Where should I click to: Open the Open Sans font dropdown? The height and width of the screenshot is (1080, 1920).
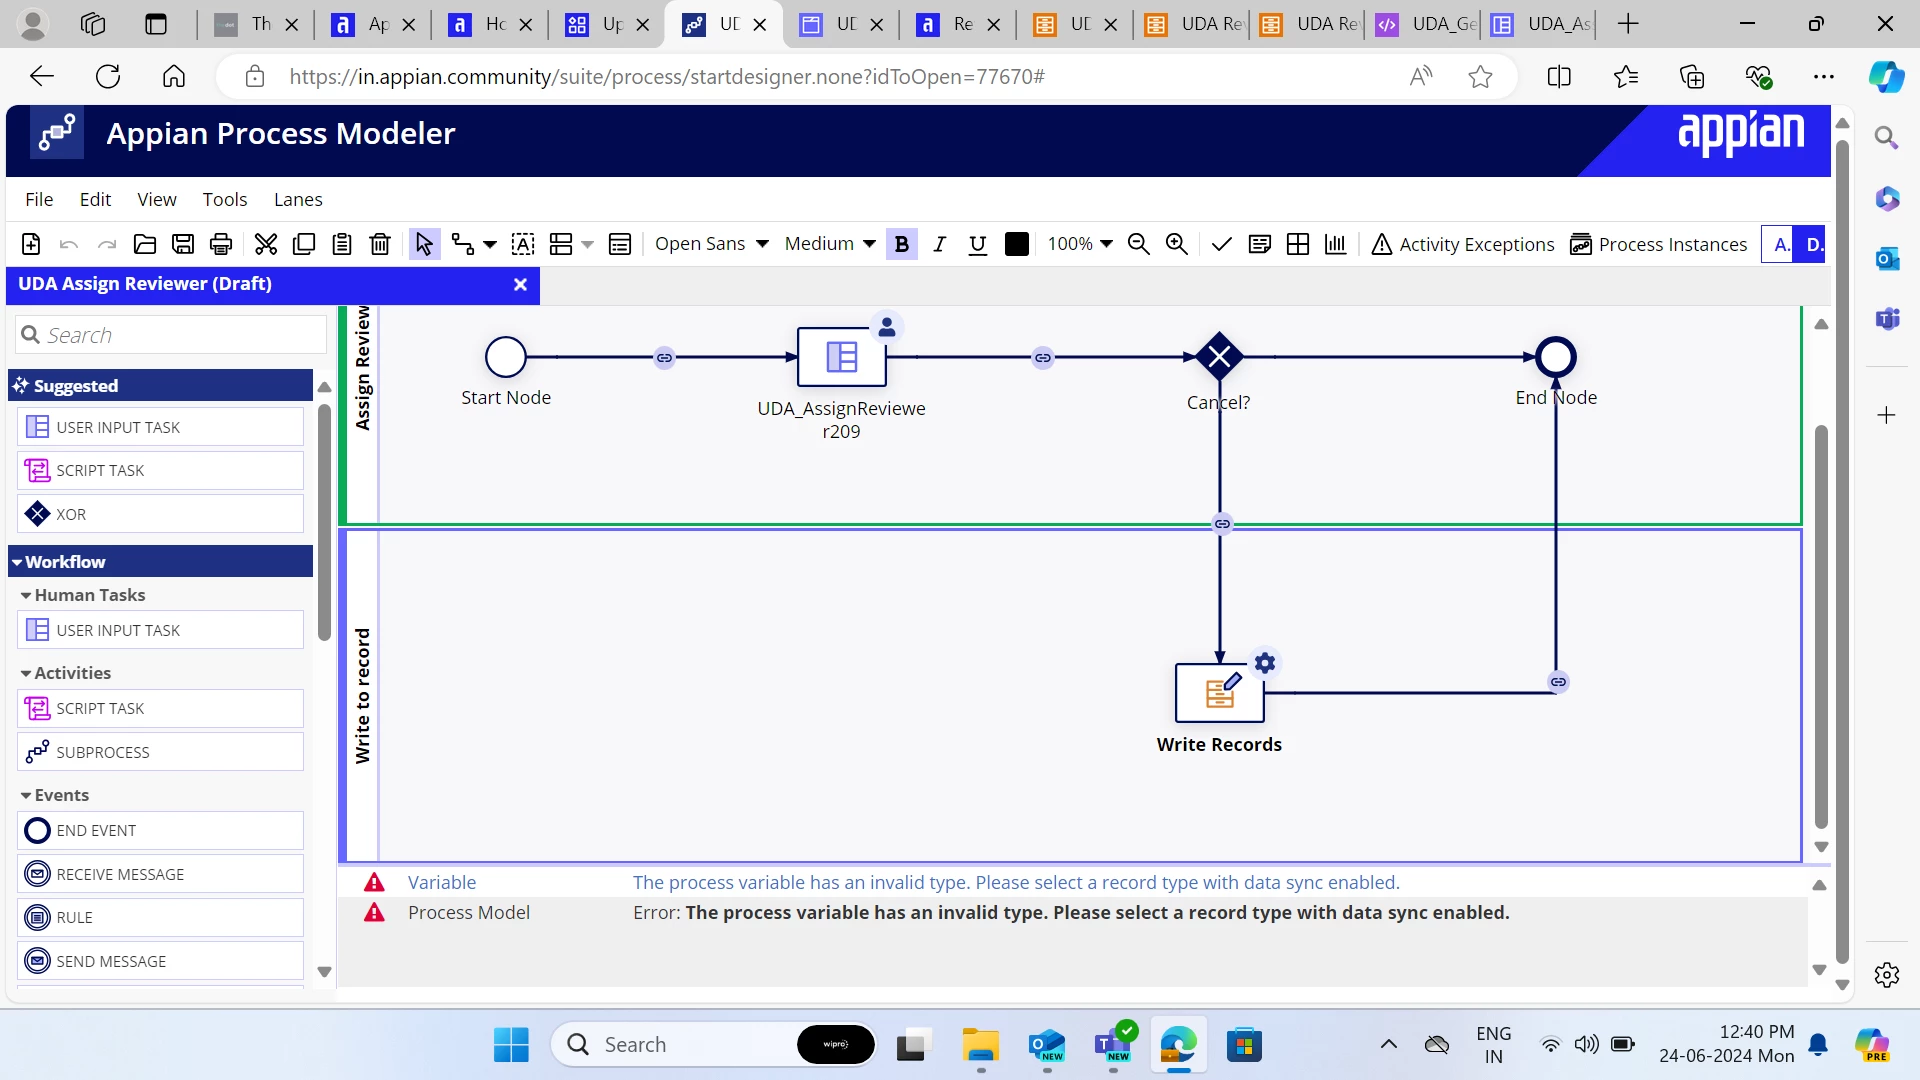coord(712,244)
